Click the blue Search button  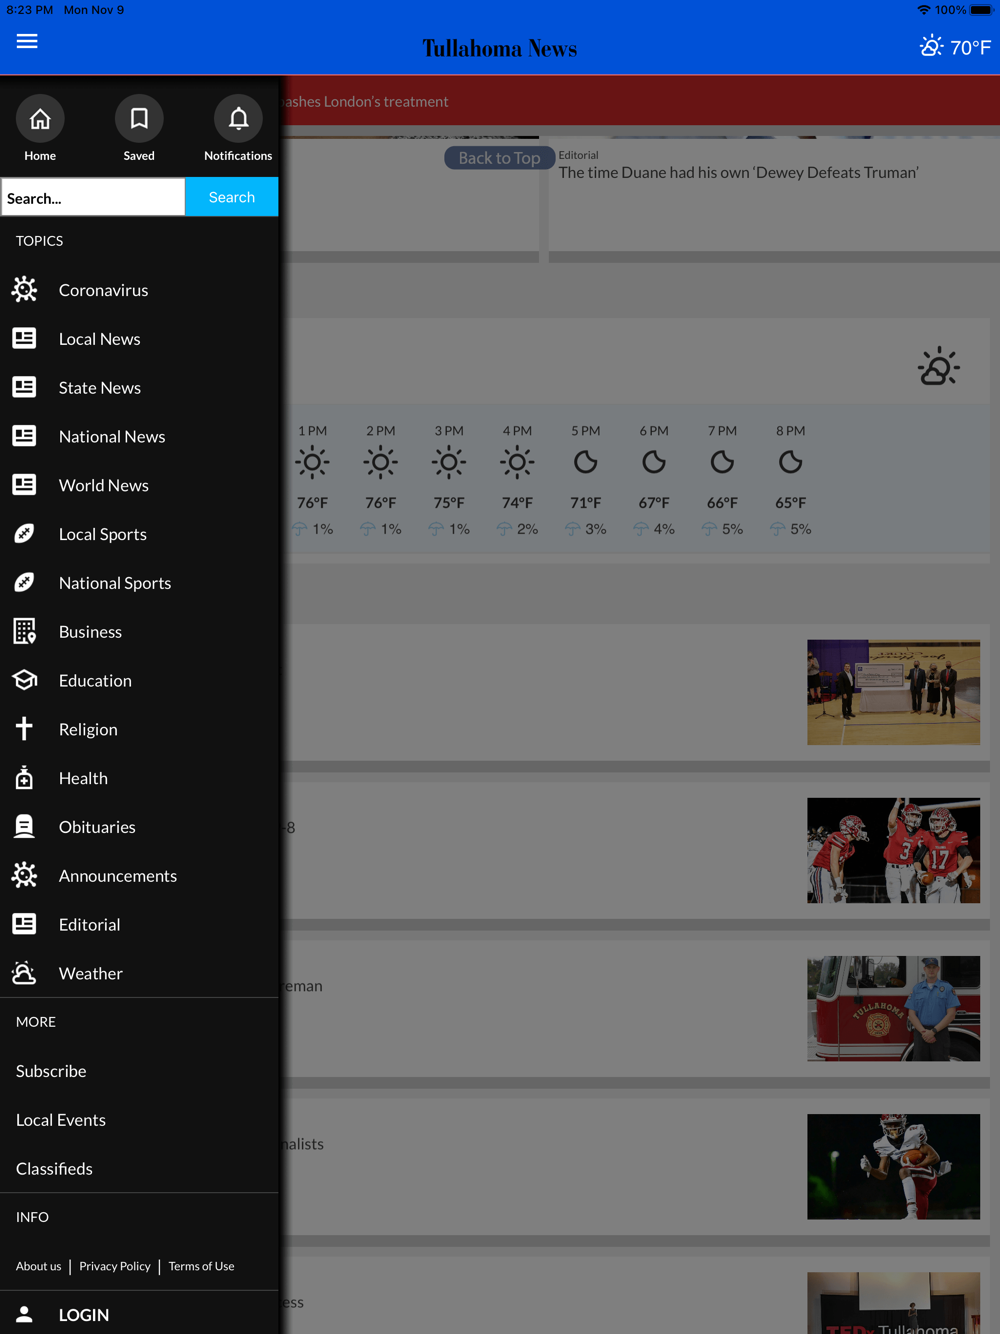231,197
